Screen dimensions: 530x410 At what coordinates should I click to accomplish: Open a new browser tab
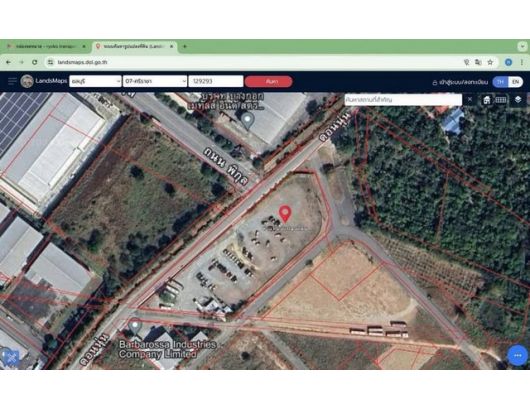[185, 46]
